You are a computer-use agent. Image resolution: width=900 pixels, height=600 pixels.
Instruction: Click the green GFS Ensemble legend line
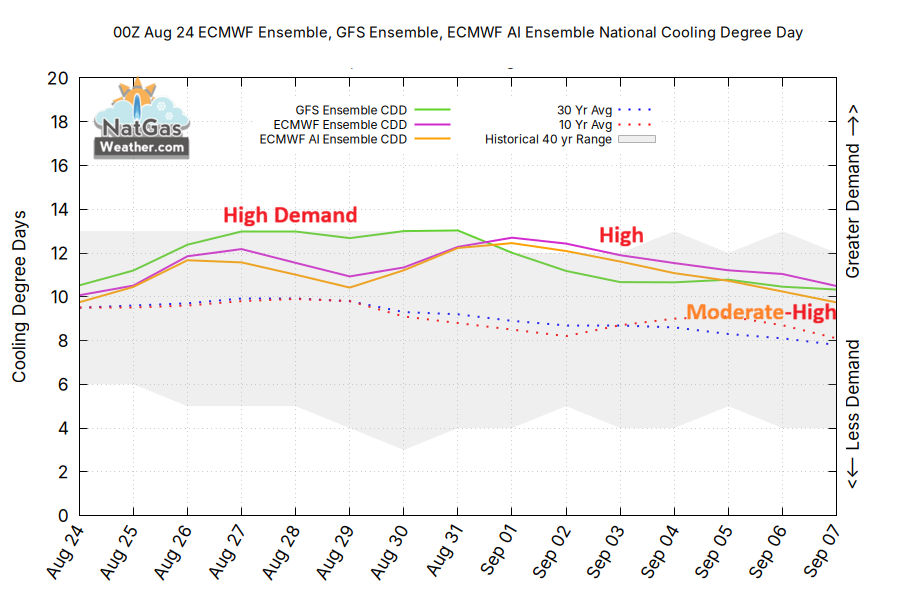(432, 109)
